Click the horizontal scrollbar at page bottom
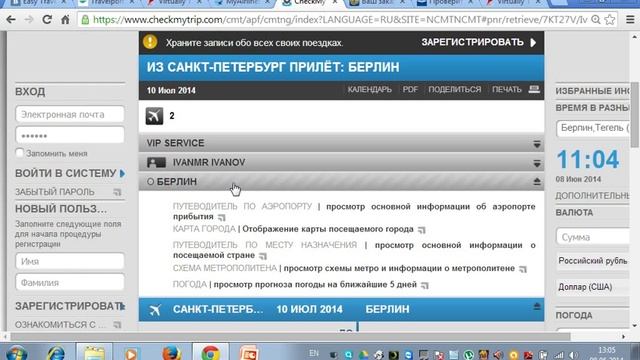 click(290, 337)
